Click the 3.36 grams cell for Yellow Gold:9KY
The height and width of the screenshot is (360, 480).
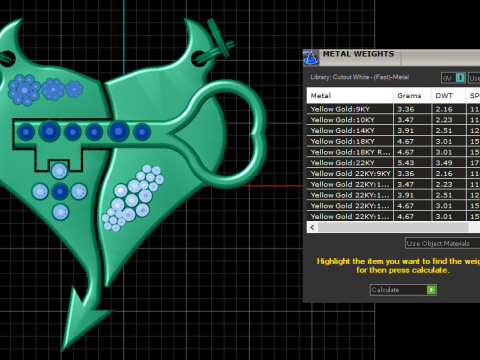[412, 109]
